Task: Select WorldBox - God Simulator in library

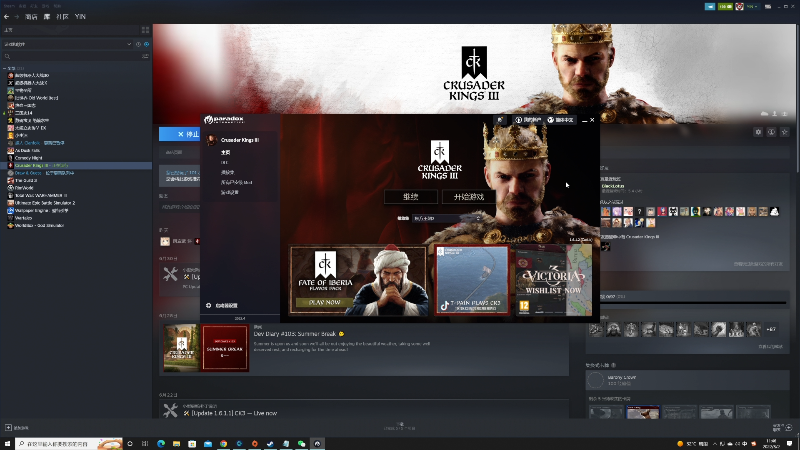Action: [x=39, y=226]
